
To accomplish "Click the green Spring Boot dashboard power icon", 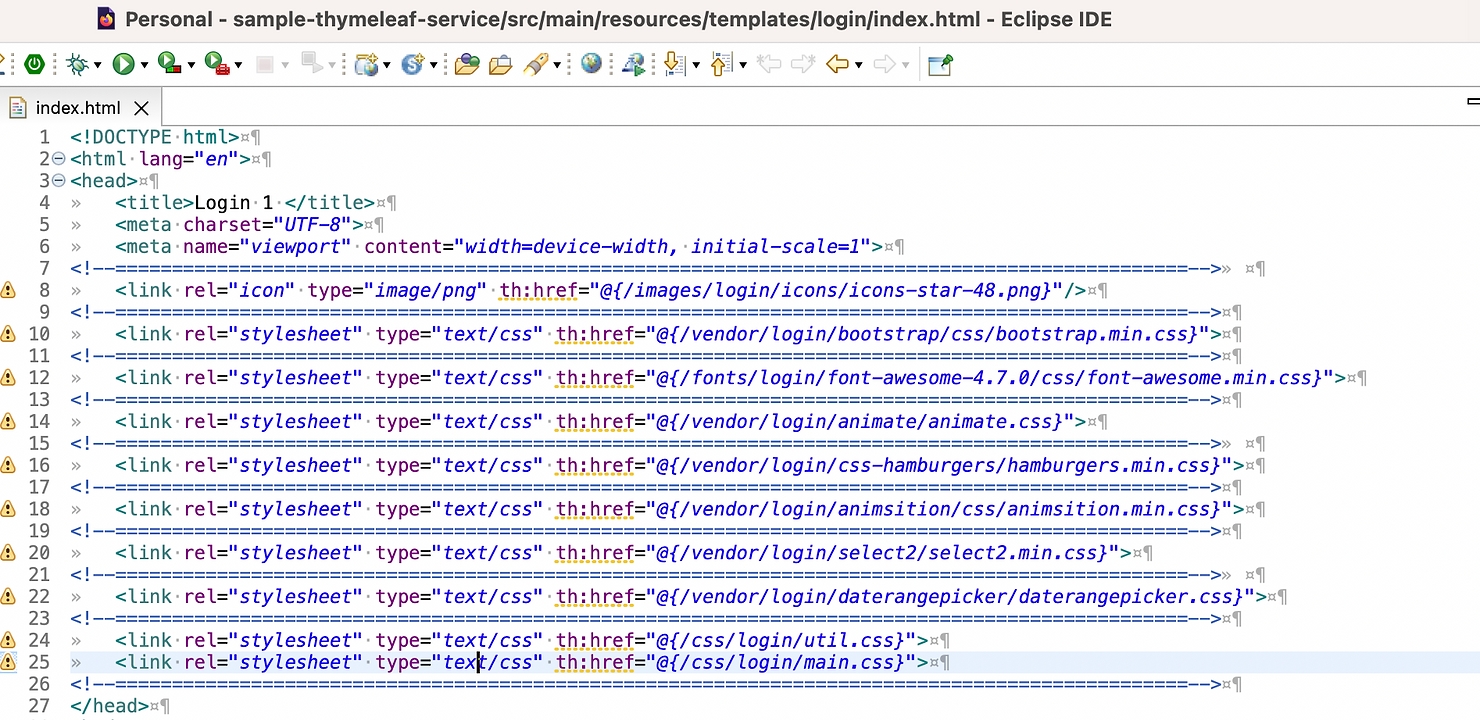I will coord(34,65).
